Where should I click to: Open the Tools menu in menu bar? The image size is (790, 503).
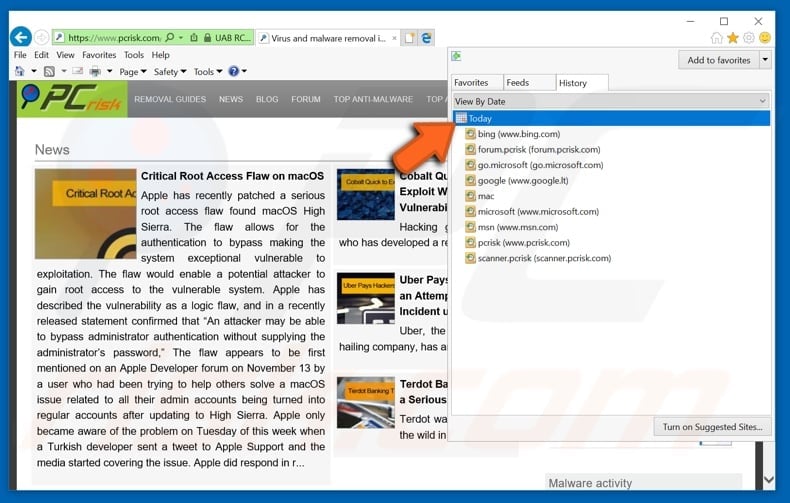point(134,55)
